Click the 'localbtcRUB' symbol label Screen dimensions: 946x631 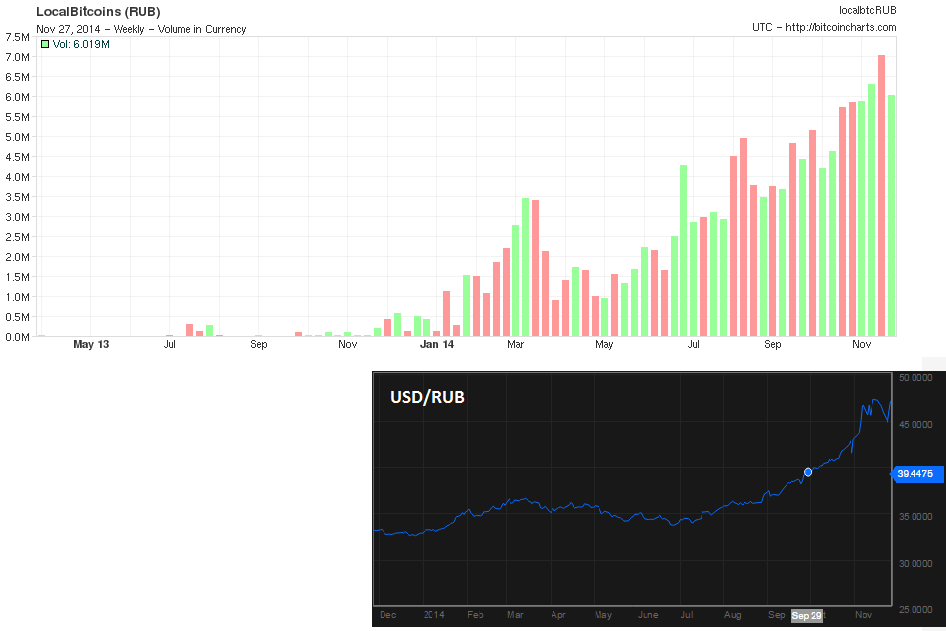(x=865, y=10)
